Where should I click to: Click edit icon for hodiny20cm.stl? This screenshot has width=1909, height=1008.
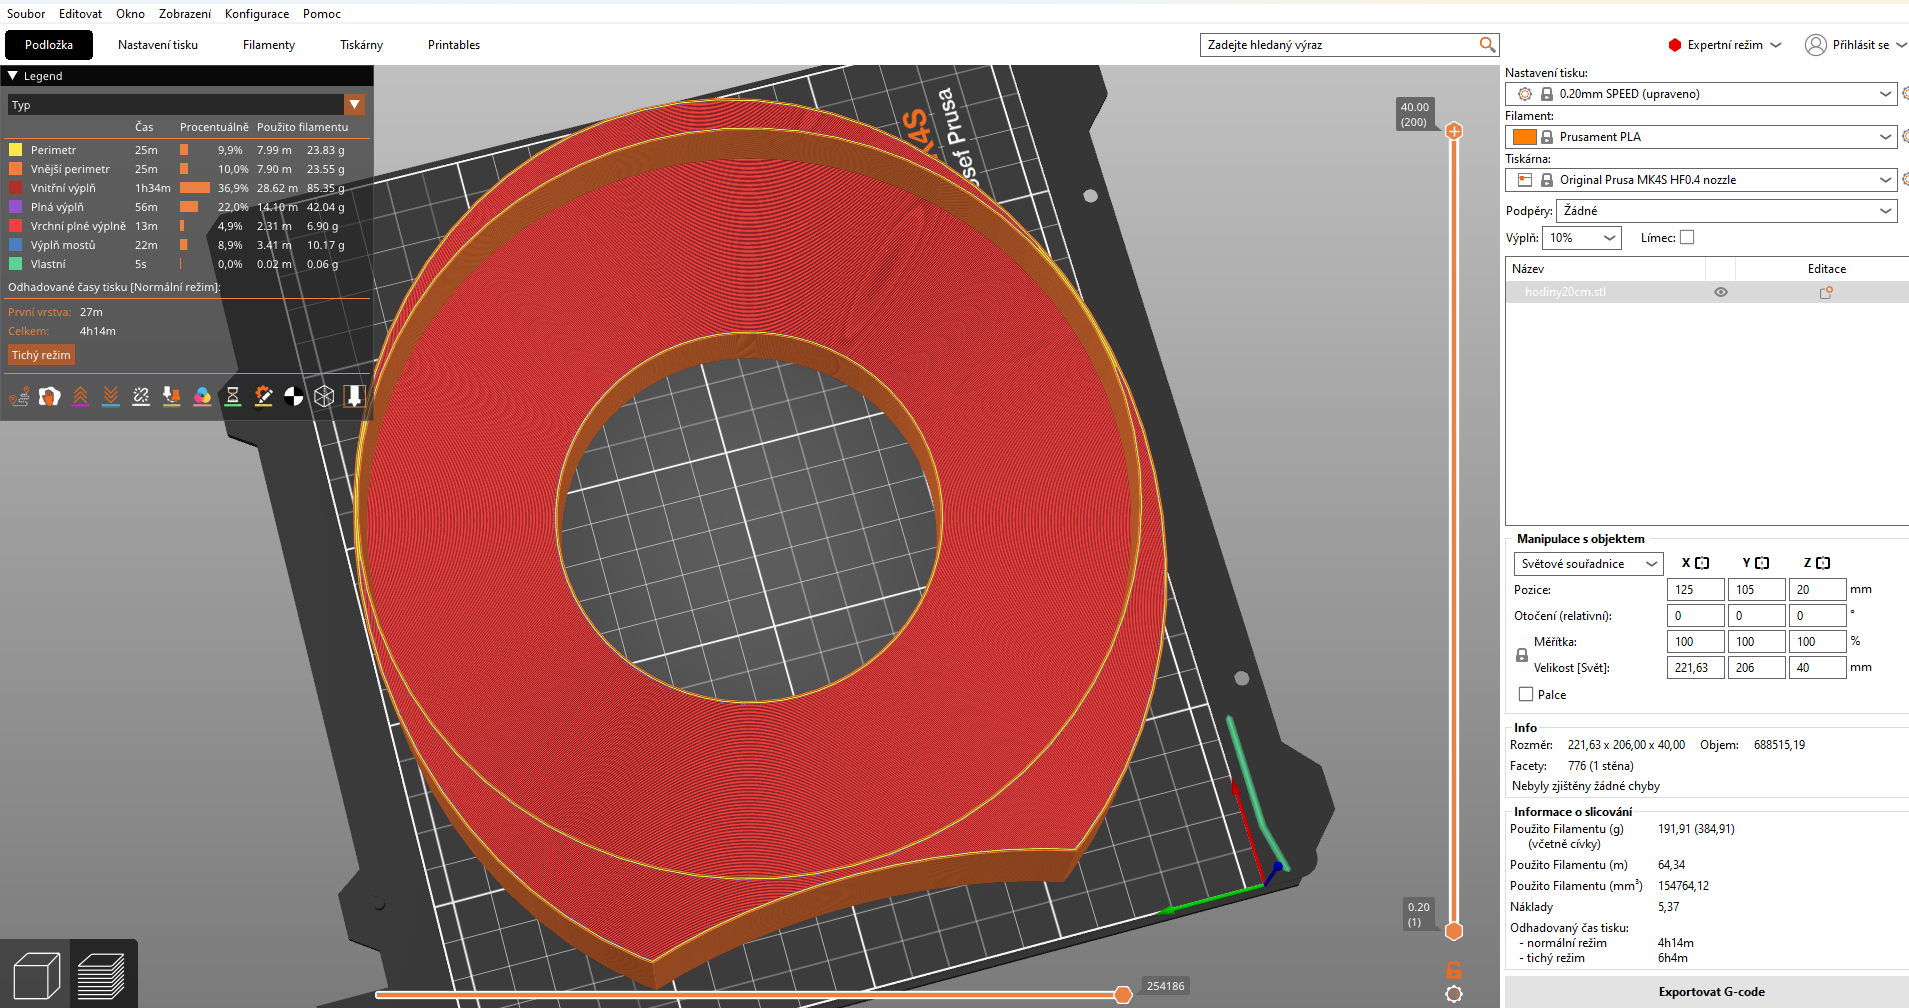1826,292
